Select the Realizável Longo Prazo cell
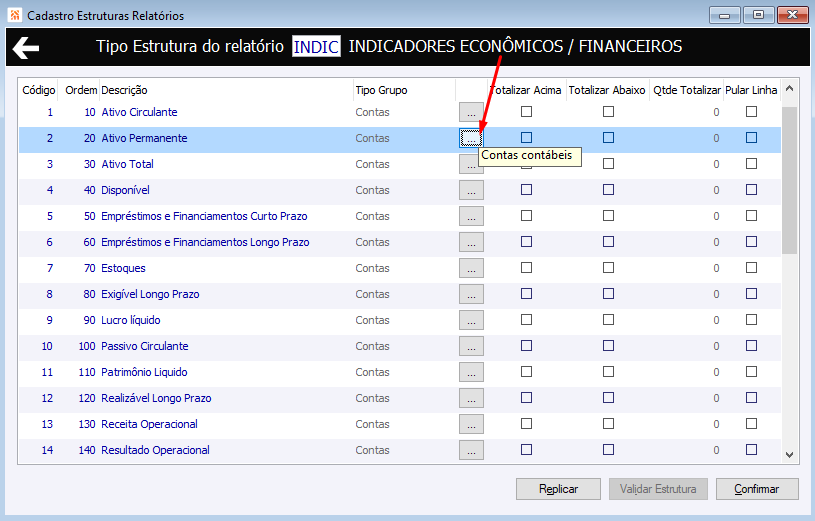The height and width of the screenshot is (521, 815). click(156, 398)
